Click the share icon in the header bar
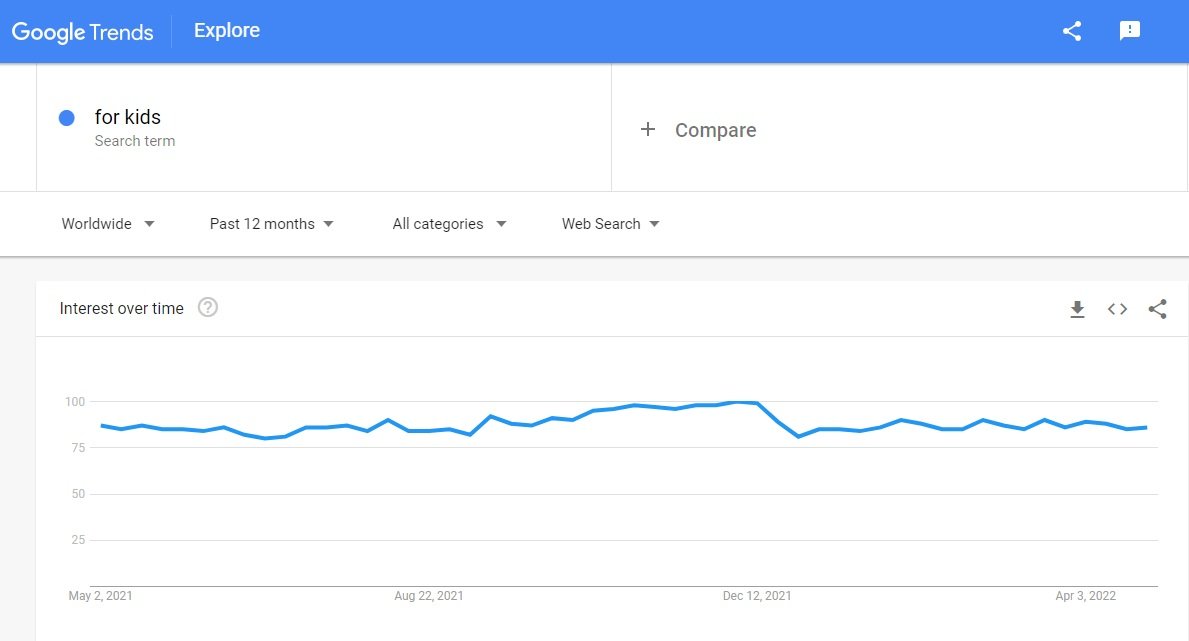 point(1071,31)
